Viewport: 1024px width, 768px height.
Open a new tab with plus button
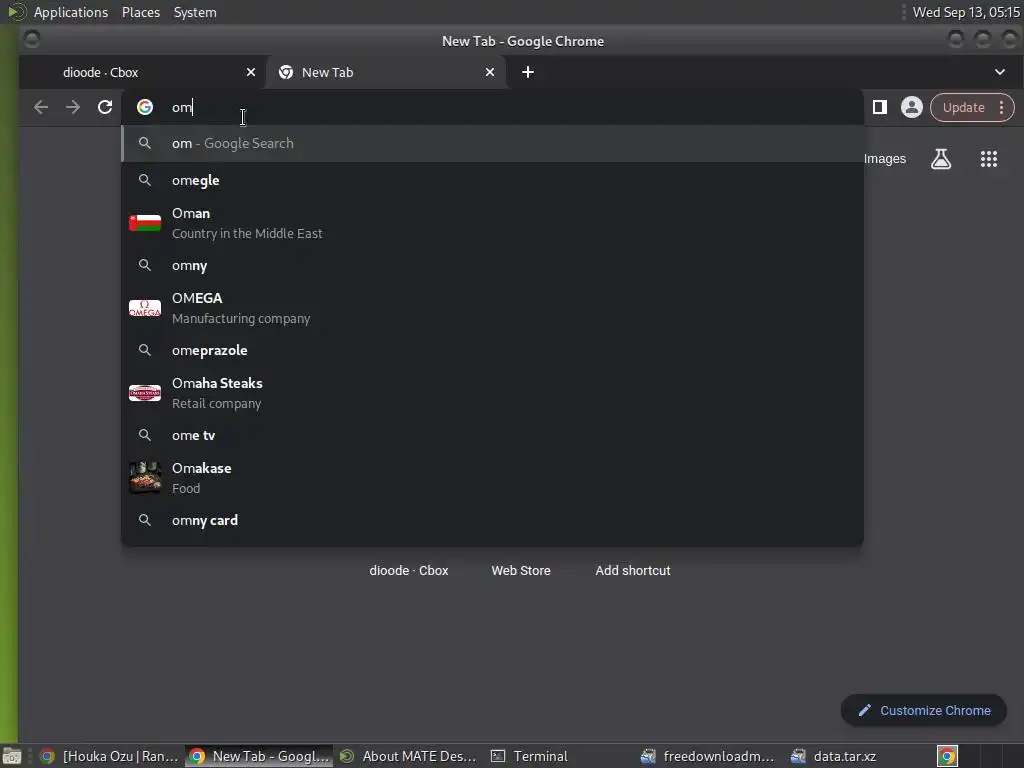pyautogui.click(x=528, y=72)
